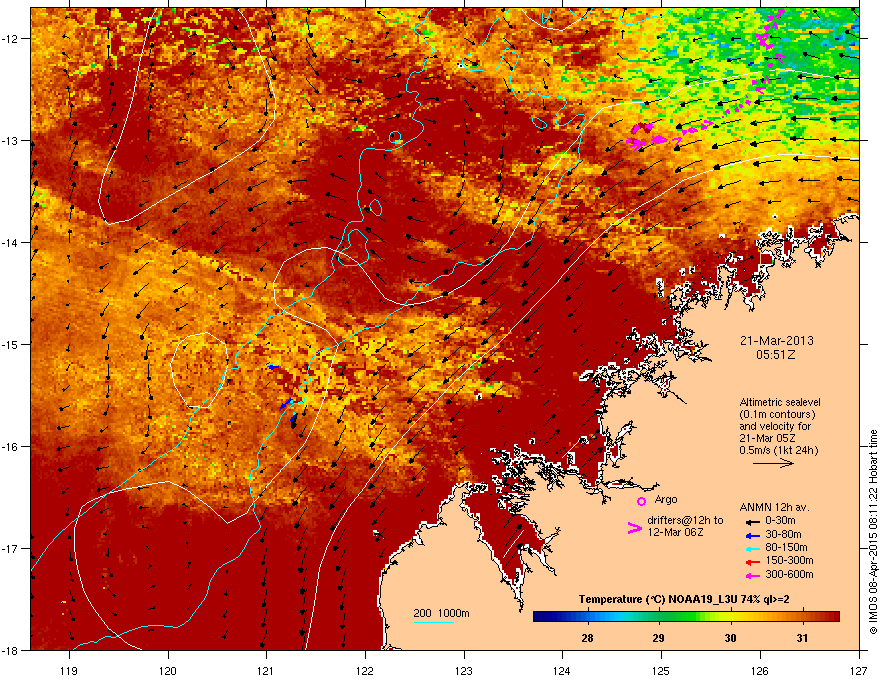Click the colorbar tick label '28'

[x=587, y=638]
